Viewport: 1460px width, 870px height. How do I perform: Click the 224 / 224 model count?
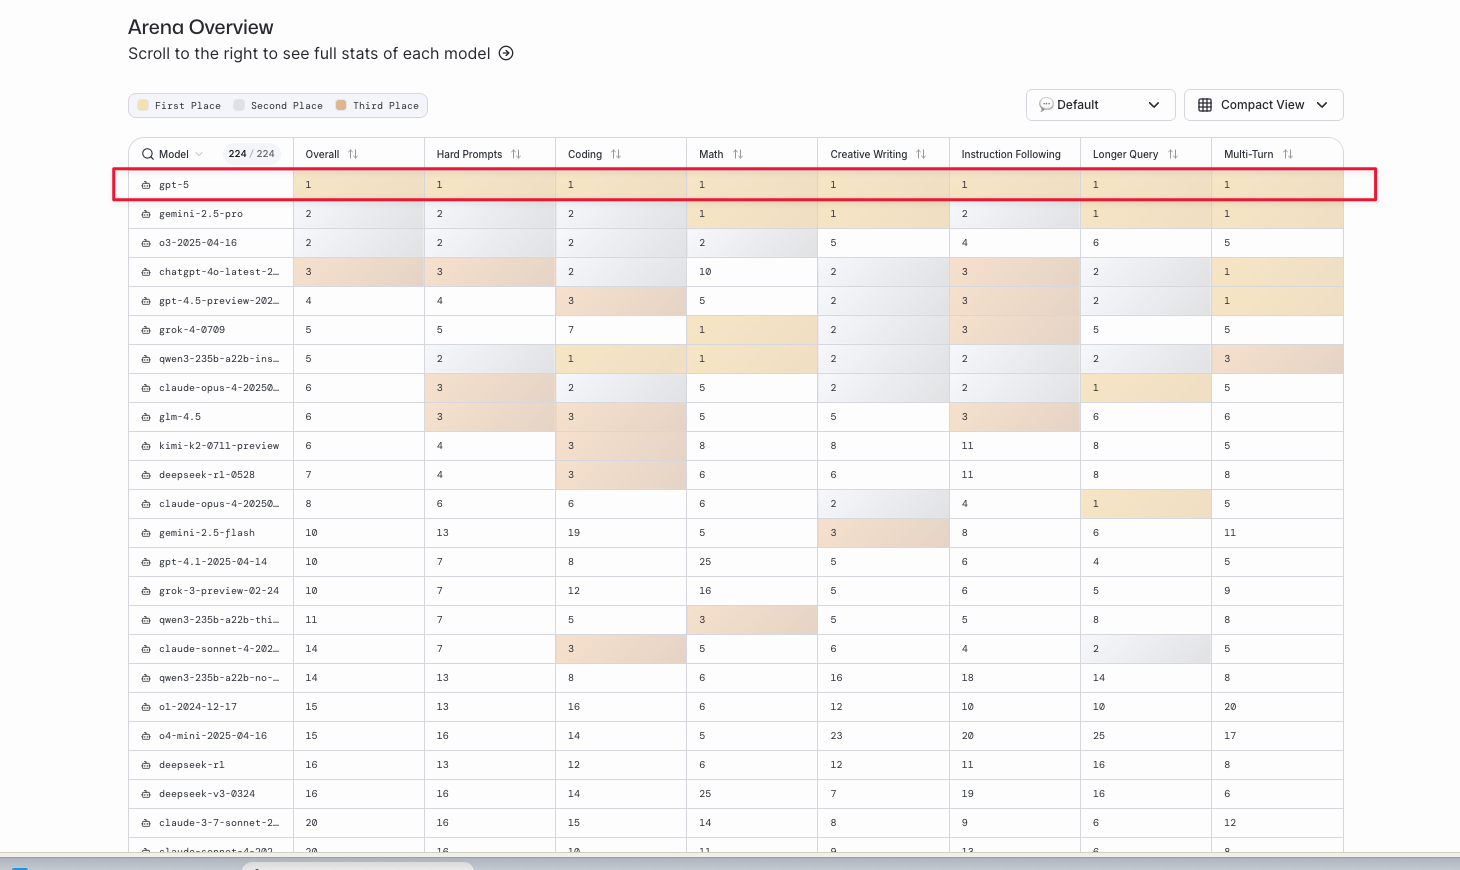click(x=251, y=154)
